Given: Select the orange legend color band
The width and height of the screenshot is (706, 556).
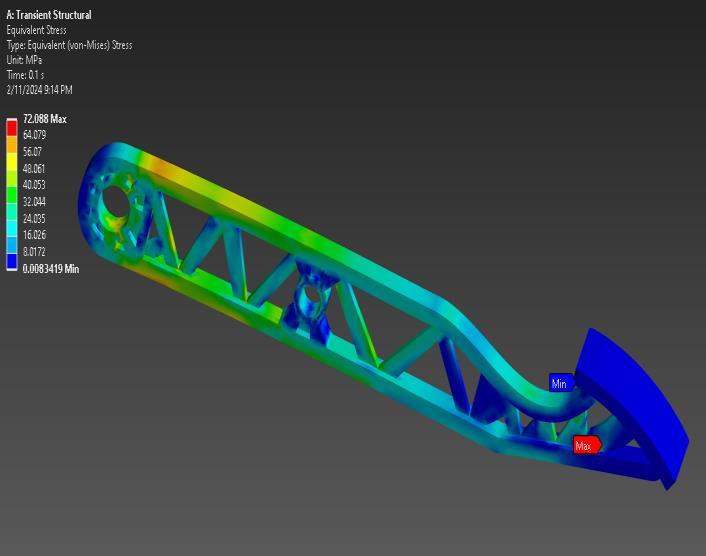Looking at the screenshot, I should point(12,145).
